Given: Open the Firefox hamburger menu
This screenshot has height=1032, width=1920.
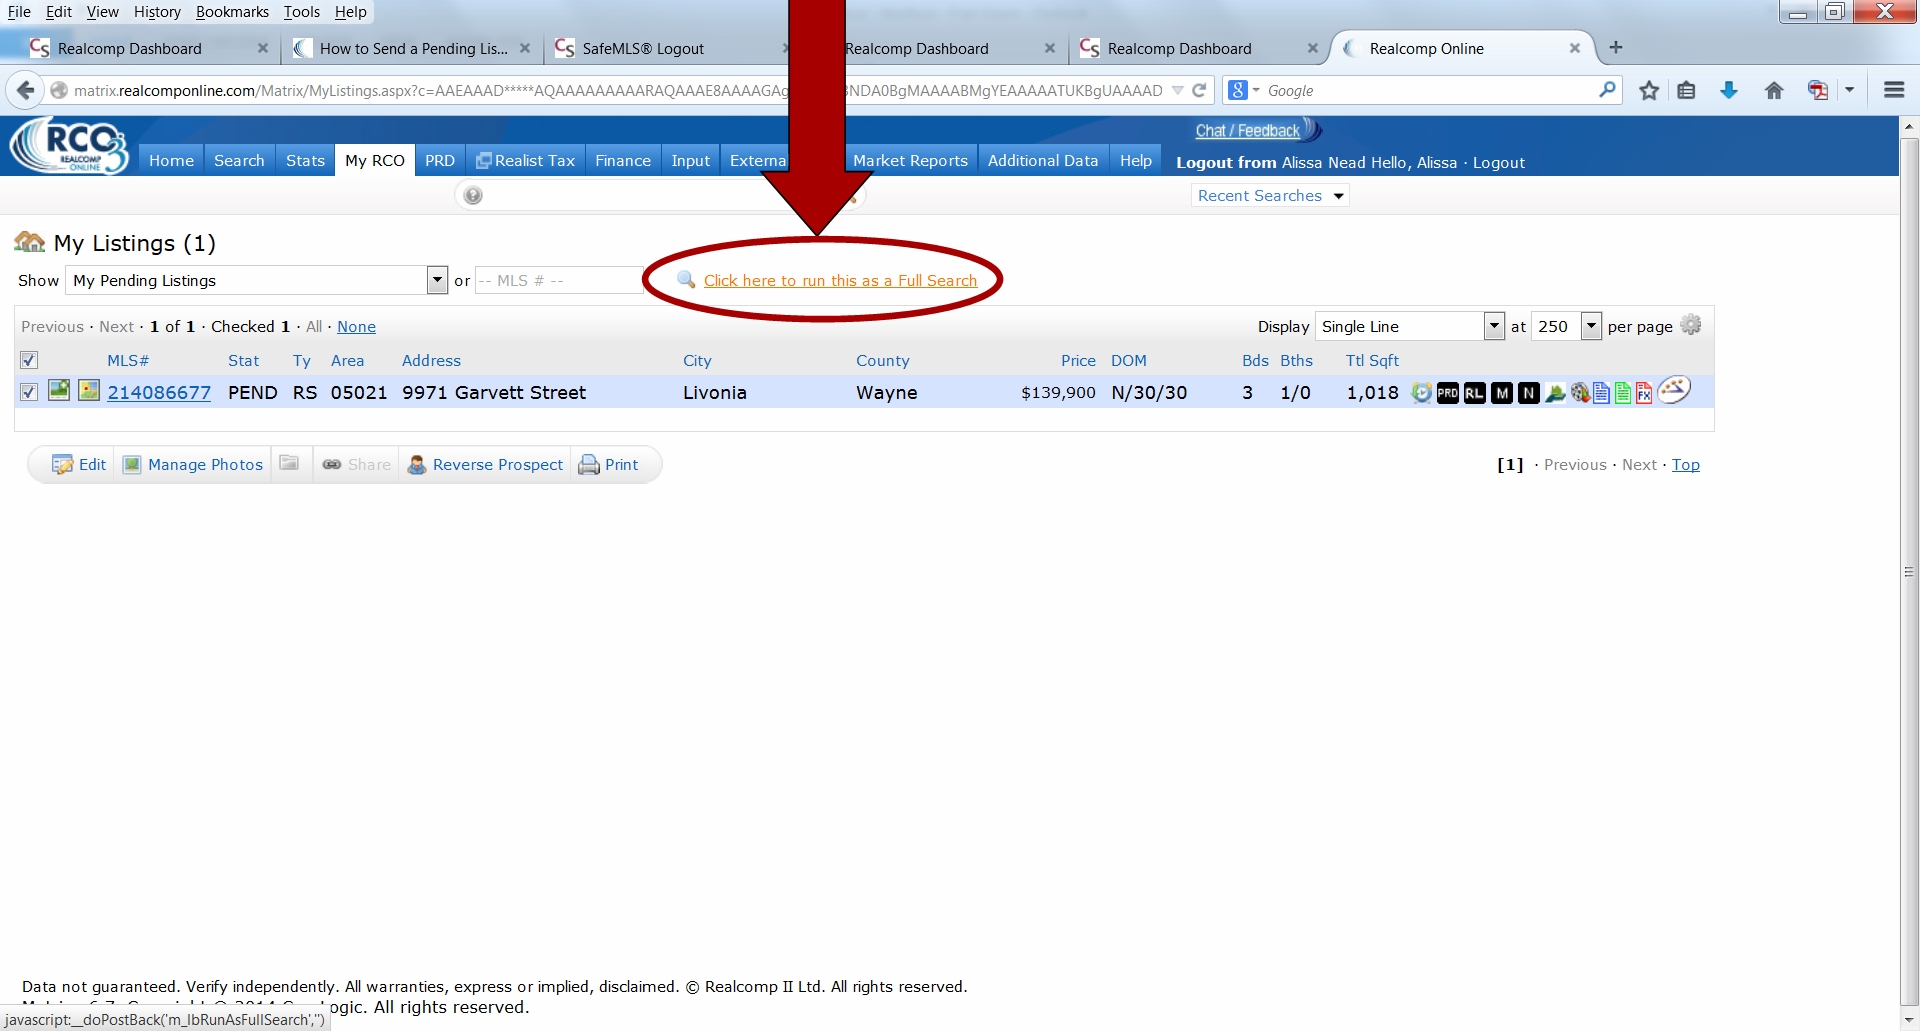Looking at the screenshot, I should (1893, 90).
